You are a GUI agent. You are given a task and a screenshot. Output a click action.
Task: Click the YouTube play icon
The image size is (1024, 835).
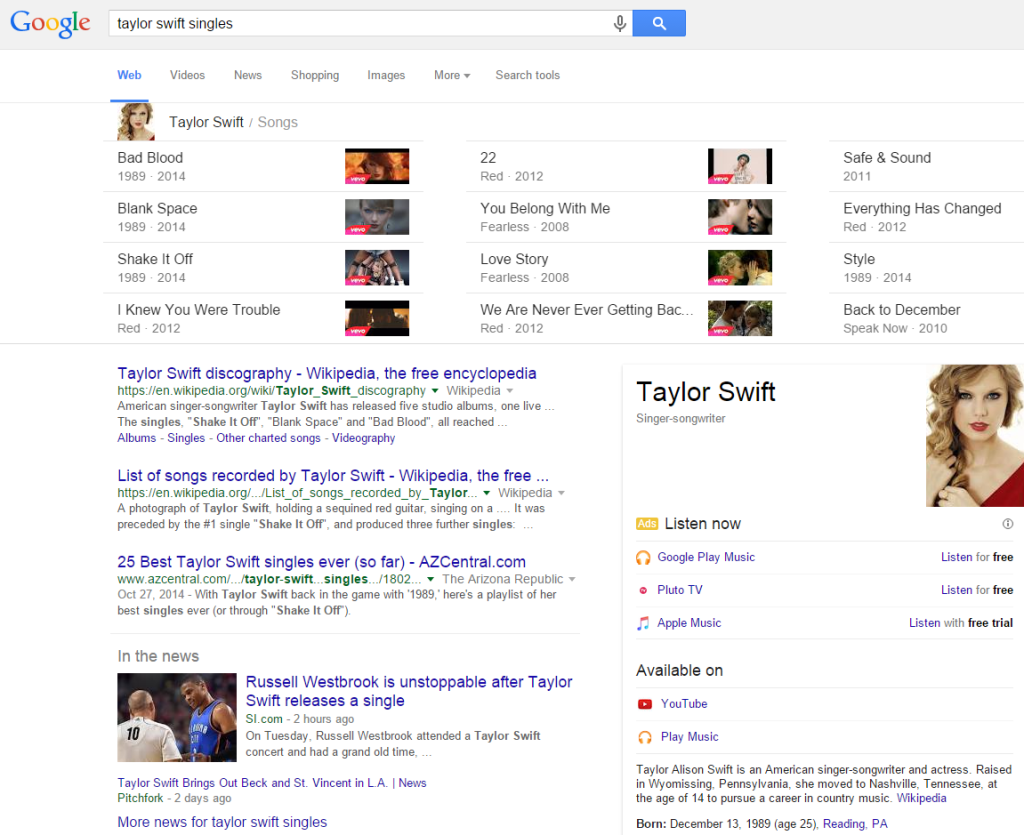click(x=645, y=704)
